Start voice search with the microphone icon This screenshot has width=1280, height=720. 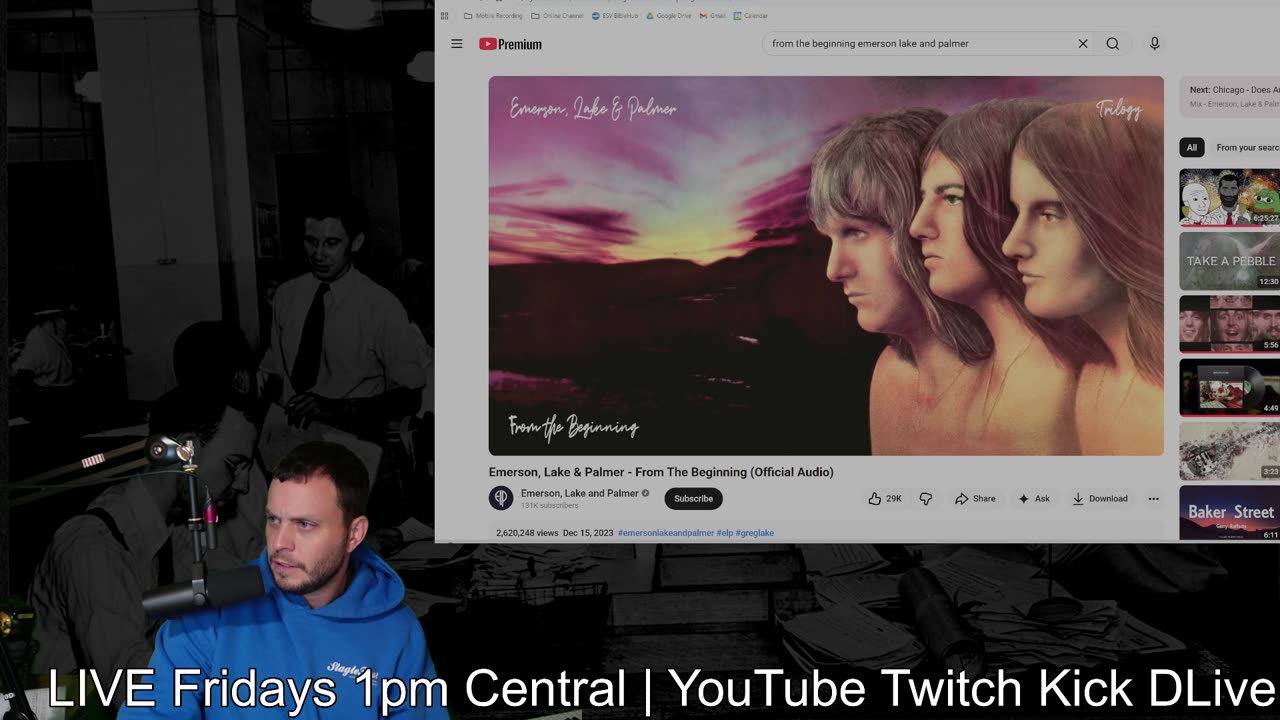coord(1154,43)
